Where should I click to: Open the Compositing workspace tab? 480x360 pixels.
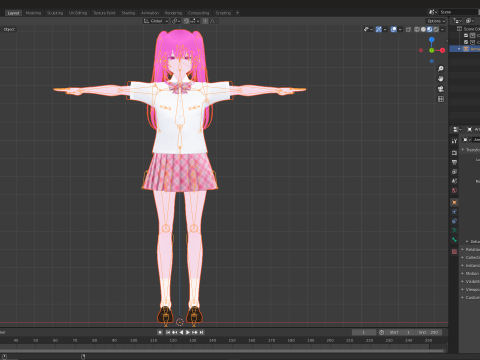pos(198,13)
